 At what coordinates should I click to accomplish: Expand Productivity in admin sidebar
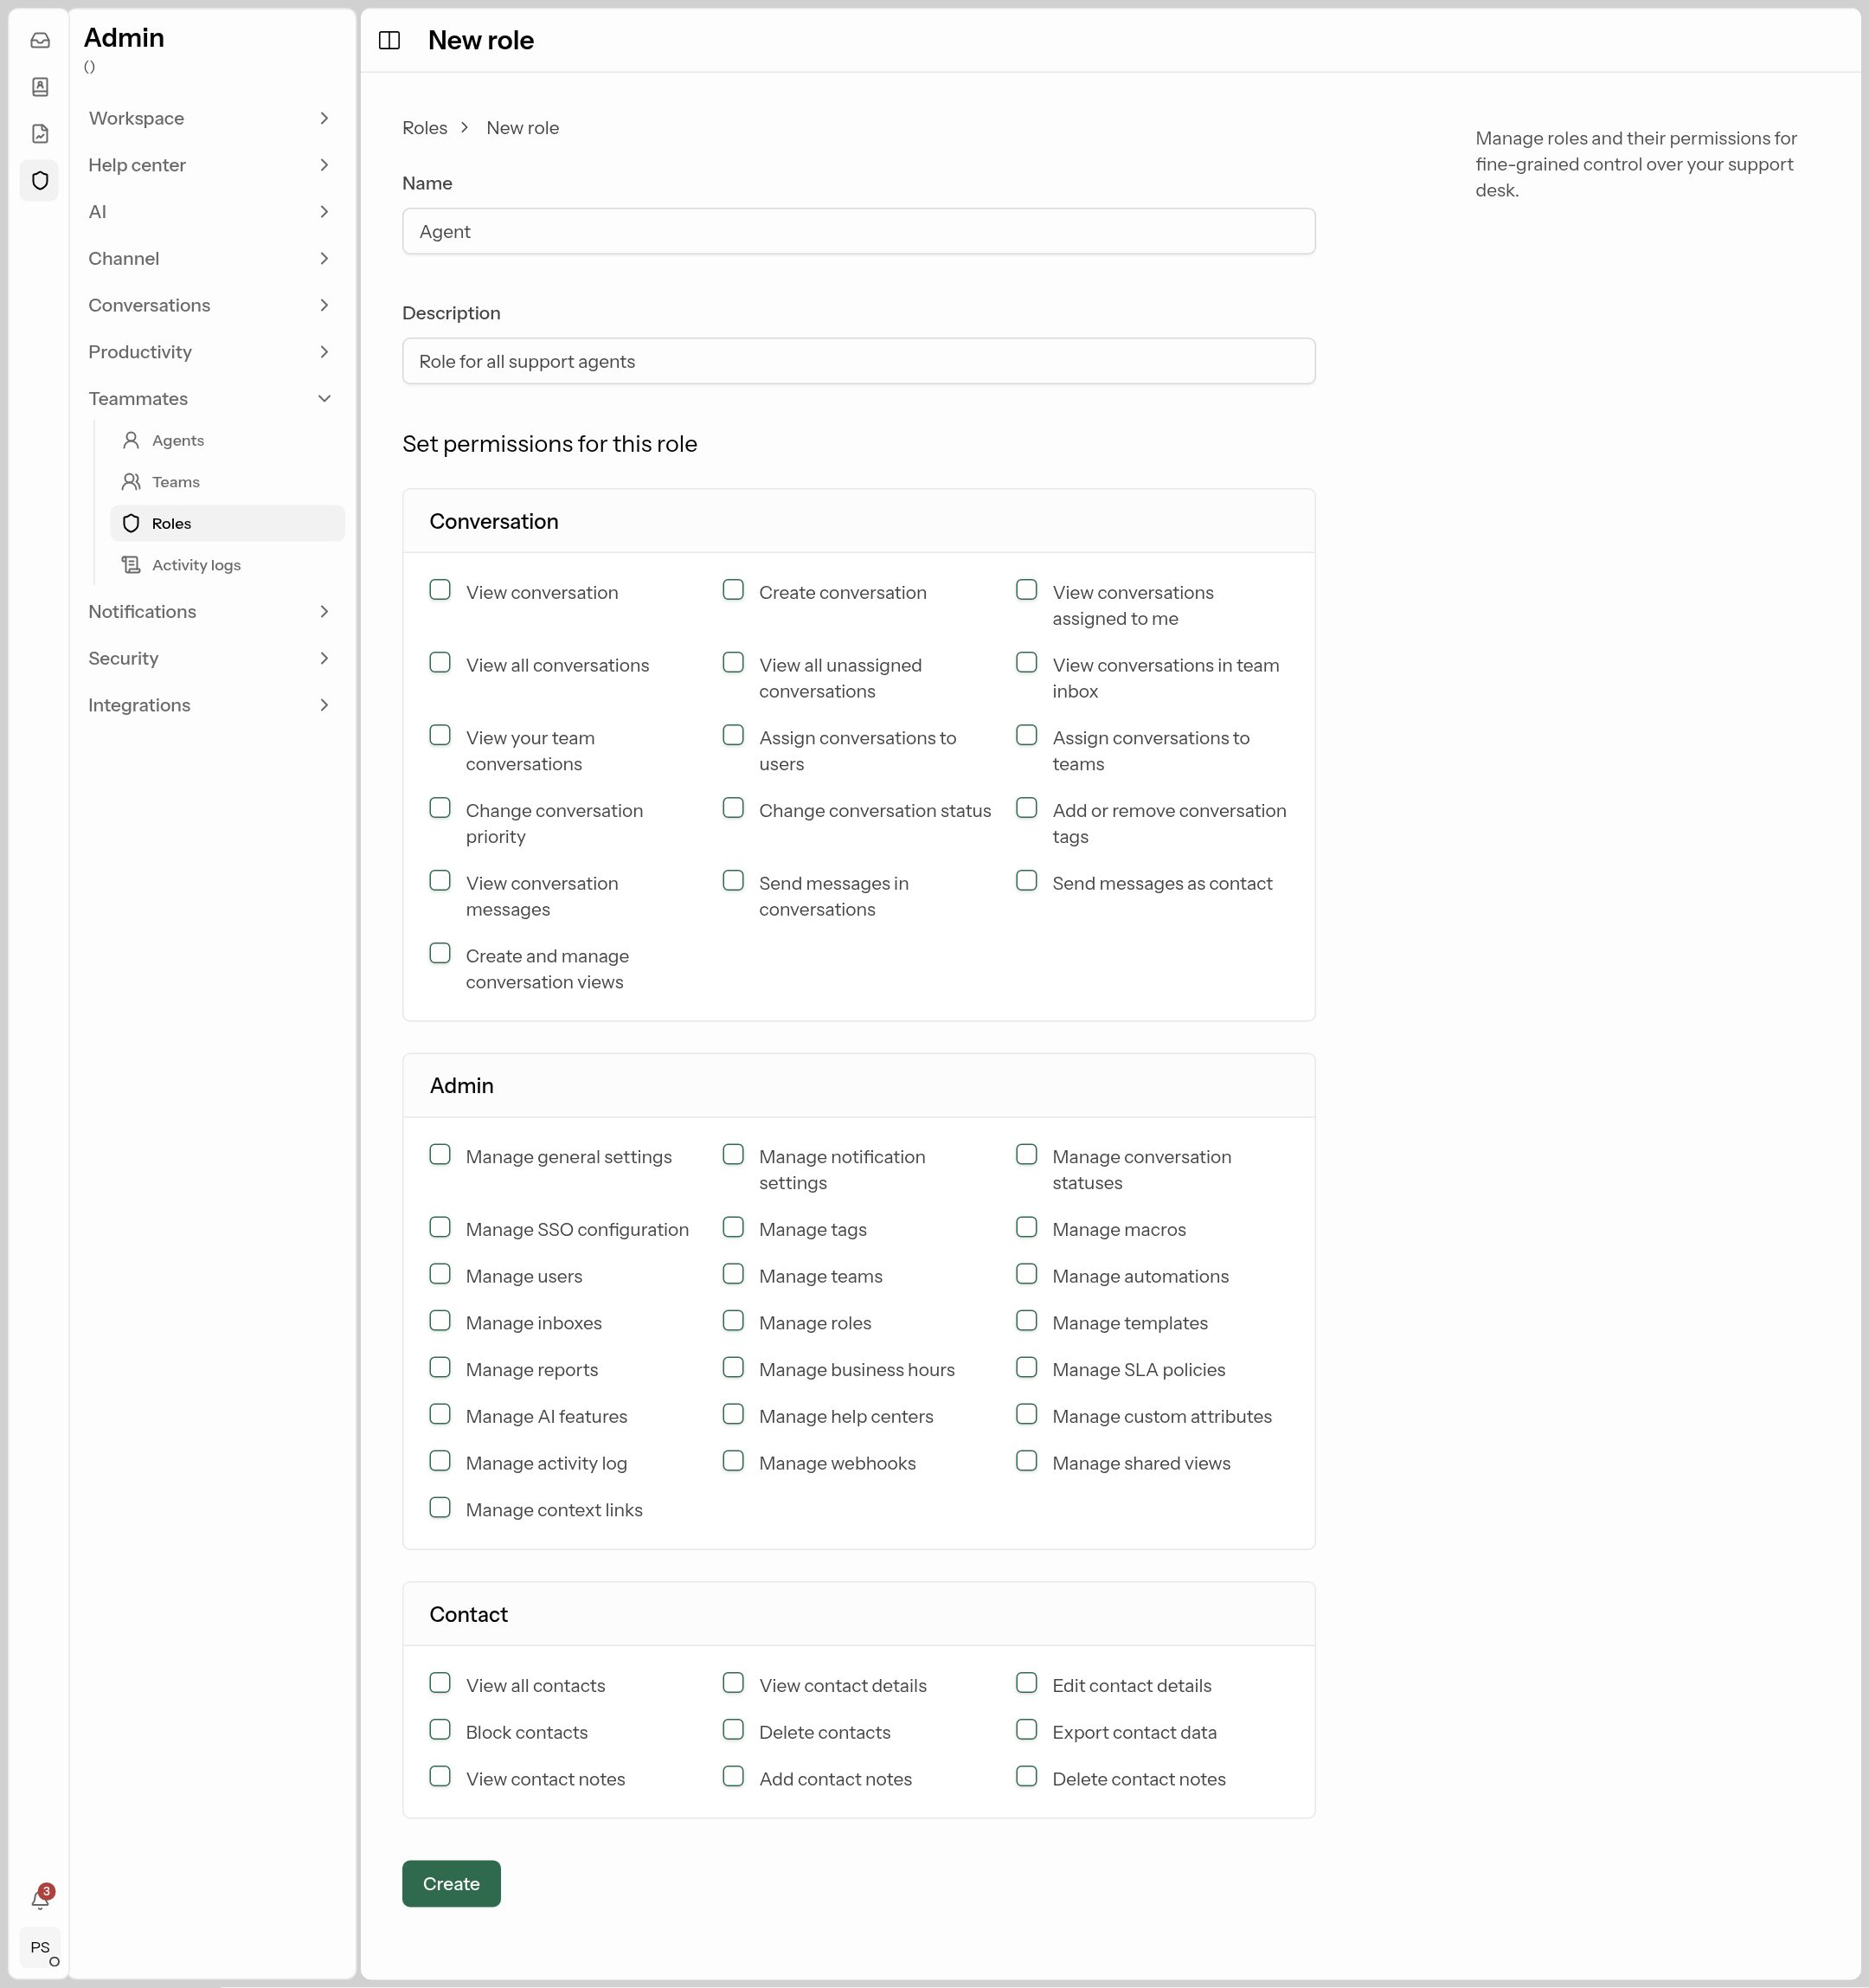[x=209, y=352]
